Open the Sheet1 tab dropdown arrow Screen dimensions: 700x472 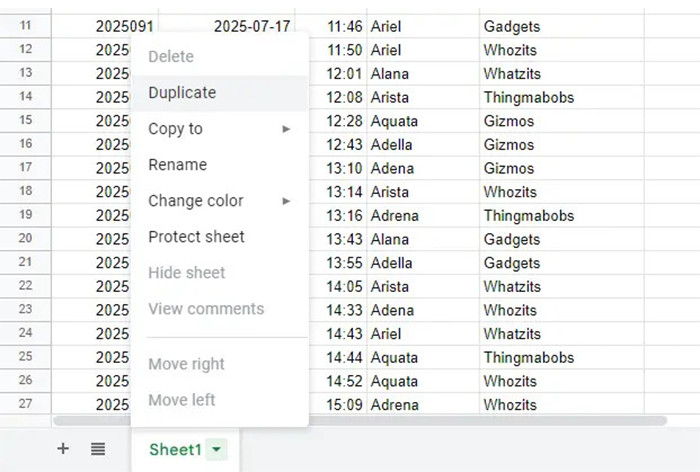pyautogui.click(x=217, y=450)
